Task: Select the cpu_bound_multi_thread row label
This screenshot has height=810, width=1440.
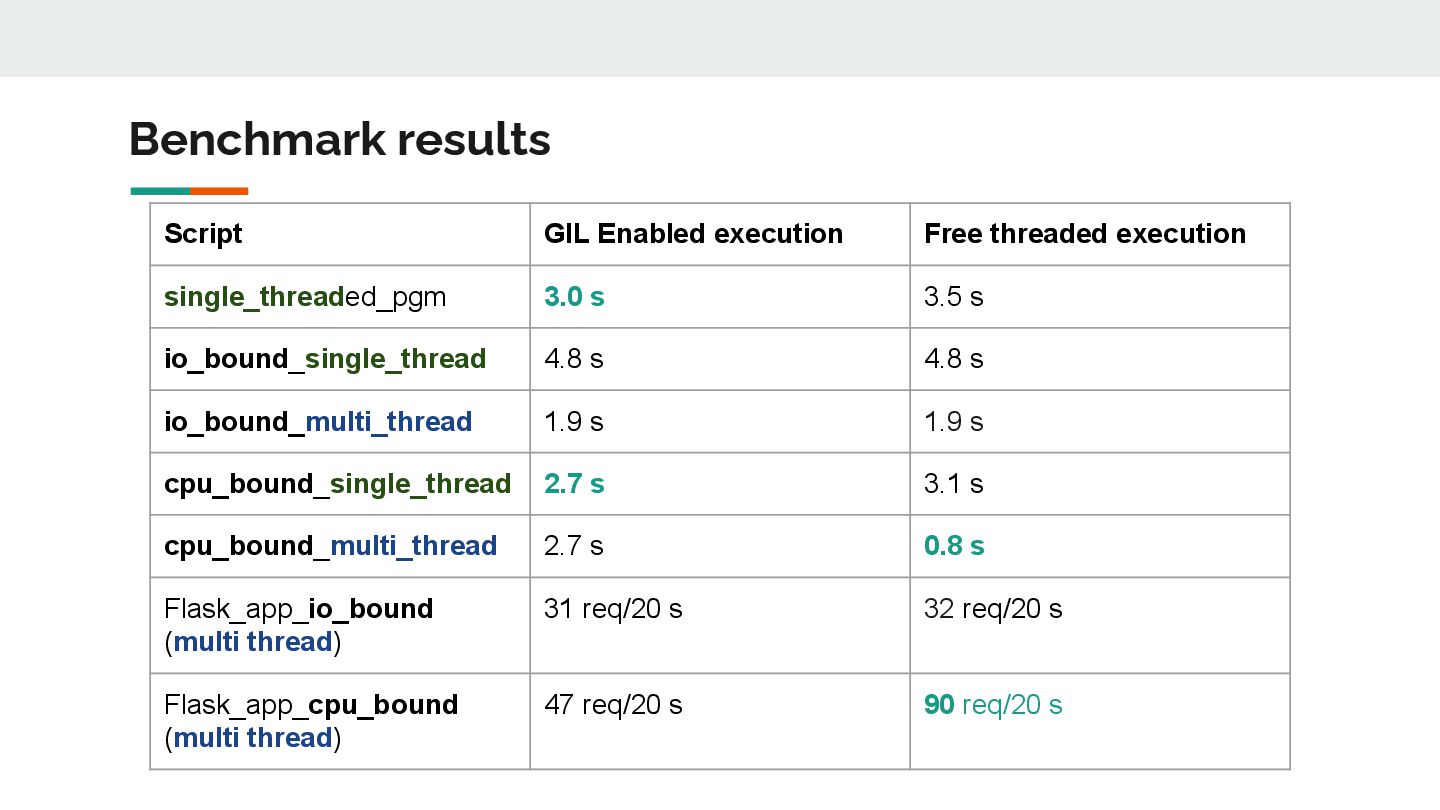Action: click(330, 546)
